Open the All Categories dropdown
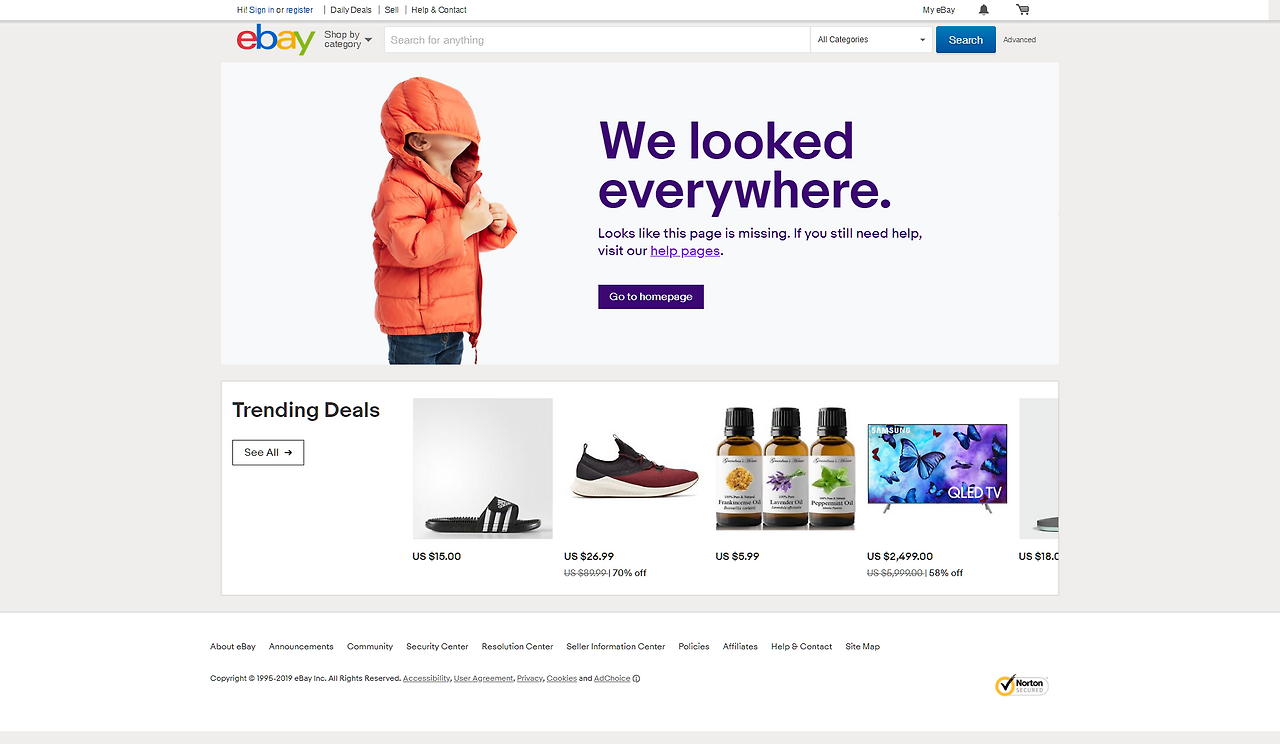Image resolution: width=1280 pixels, height=744 pixels. pos(871,40)
